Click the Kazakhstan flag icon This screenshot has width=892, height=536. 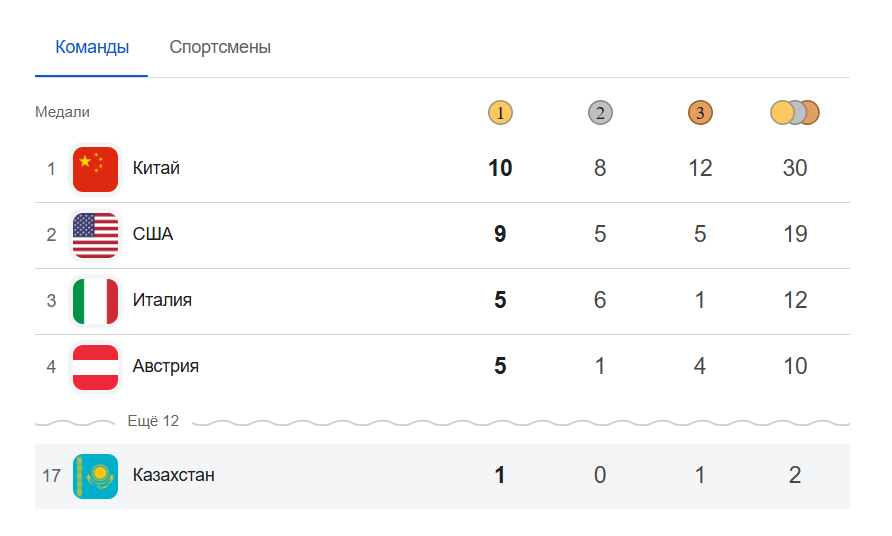96,475
